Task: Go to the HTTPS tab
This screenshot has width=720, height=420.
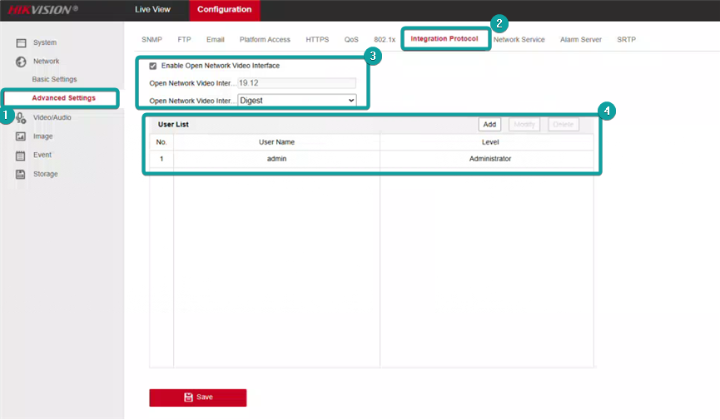Action: point(317,39)
